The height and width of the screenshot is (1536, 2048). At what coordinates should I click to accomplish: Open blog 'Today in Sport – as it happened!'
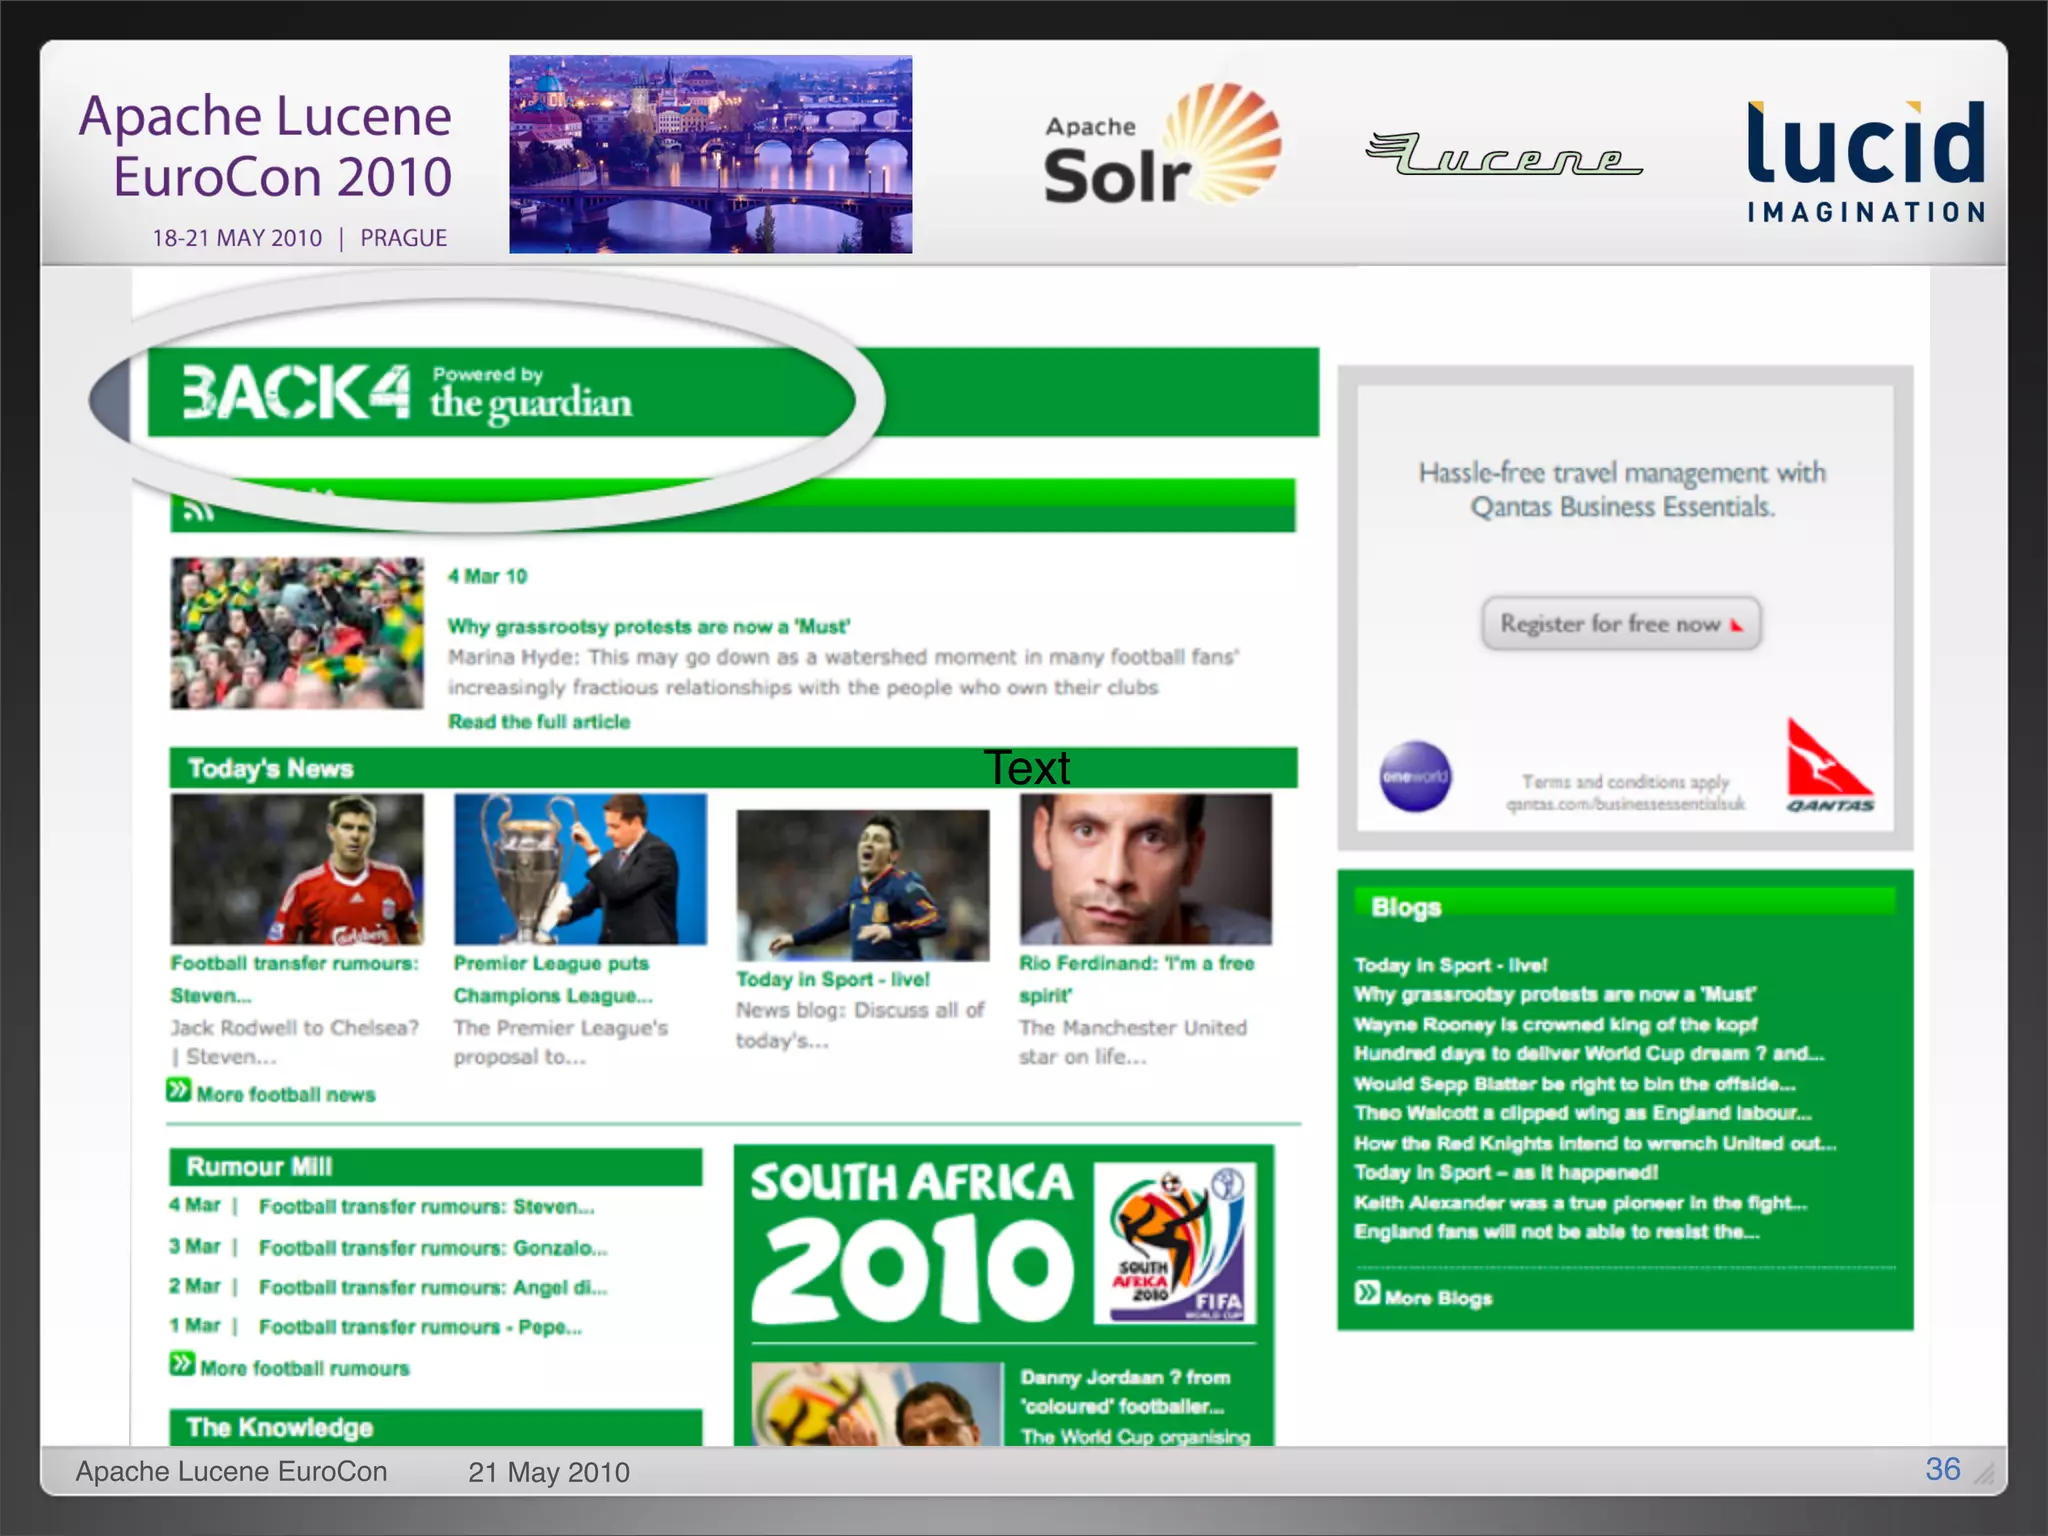pos(1506,1172)
